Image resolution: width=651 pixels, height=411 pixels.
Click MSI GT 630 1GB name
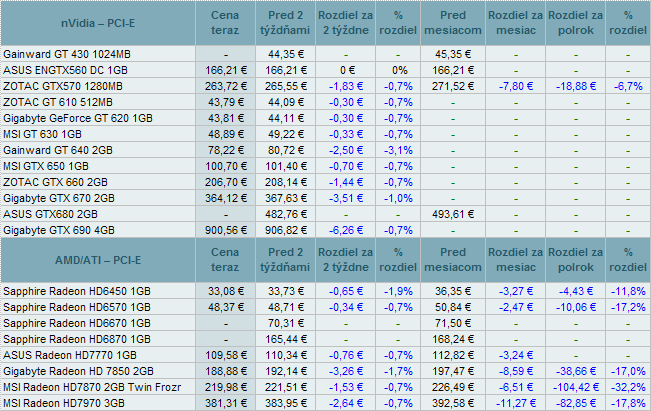42,134
